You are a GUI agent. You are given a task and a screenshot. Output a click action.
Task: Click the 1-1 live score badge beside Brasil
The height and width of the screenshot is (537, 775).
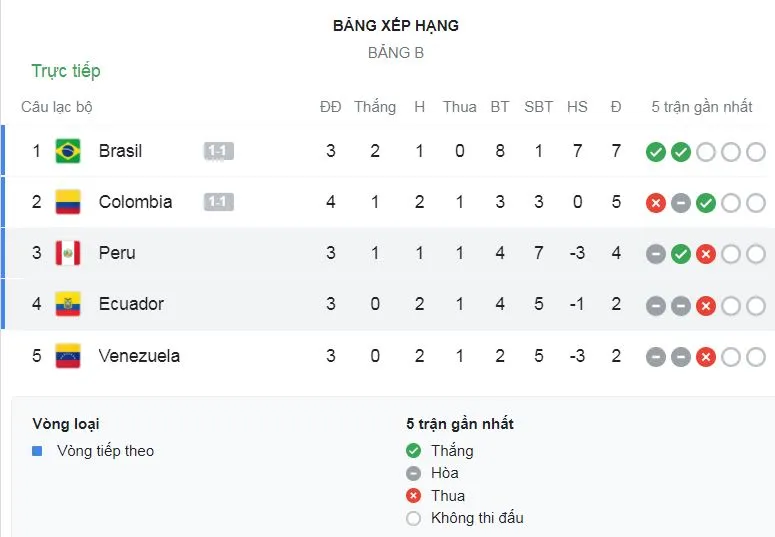coord(218,151)
